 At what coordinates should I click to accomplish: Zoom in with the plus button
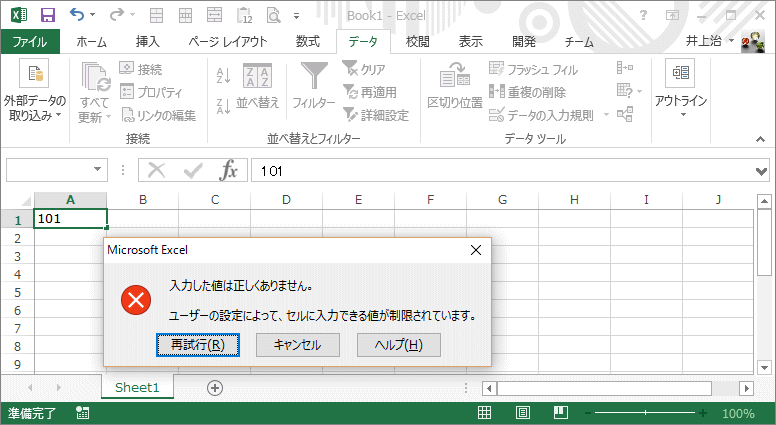coord(702,413)
